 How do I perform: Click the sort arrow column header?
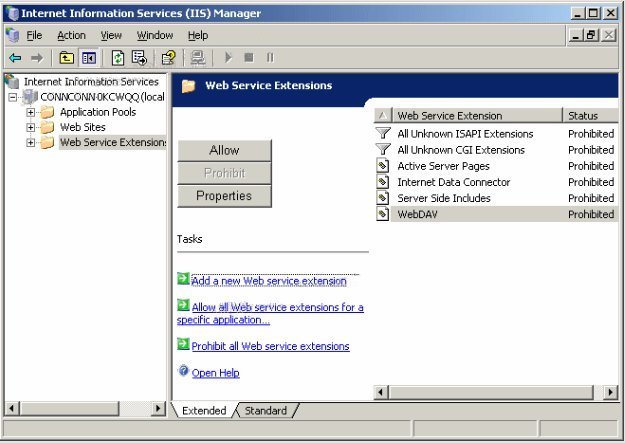(383, 116)
